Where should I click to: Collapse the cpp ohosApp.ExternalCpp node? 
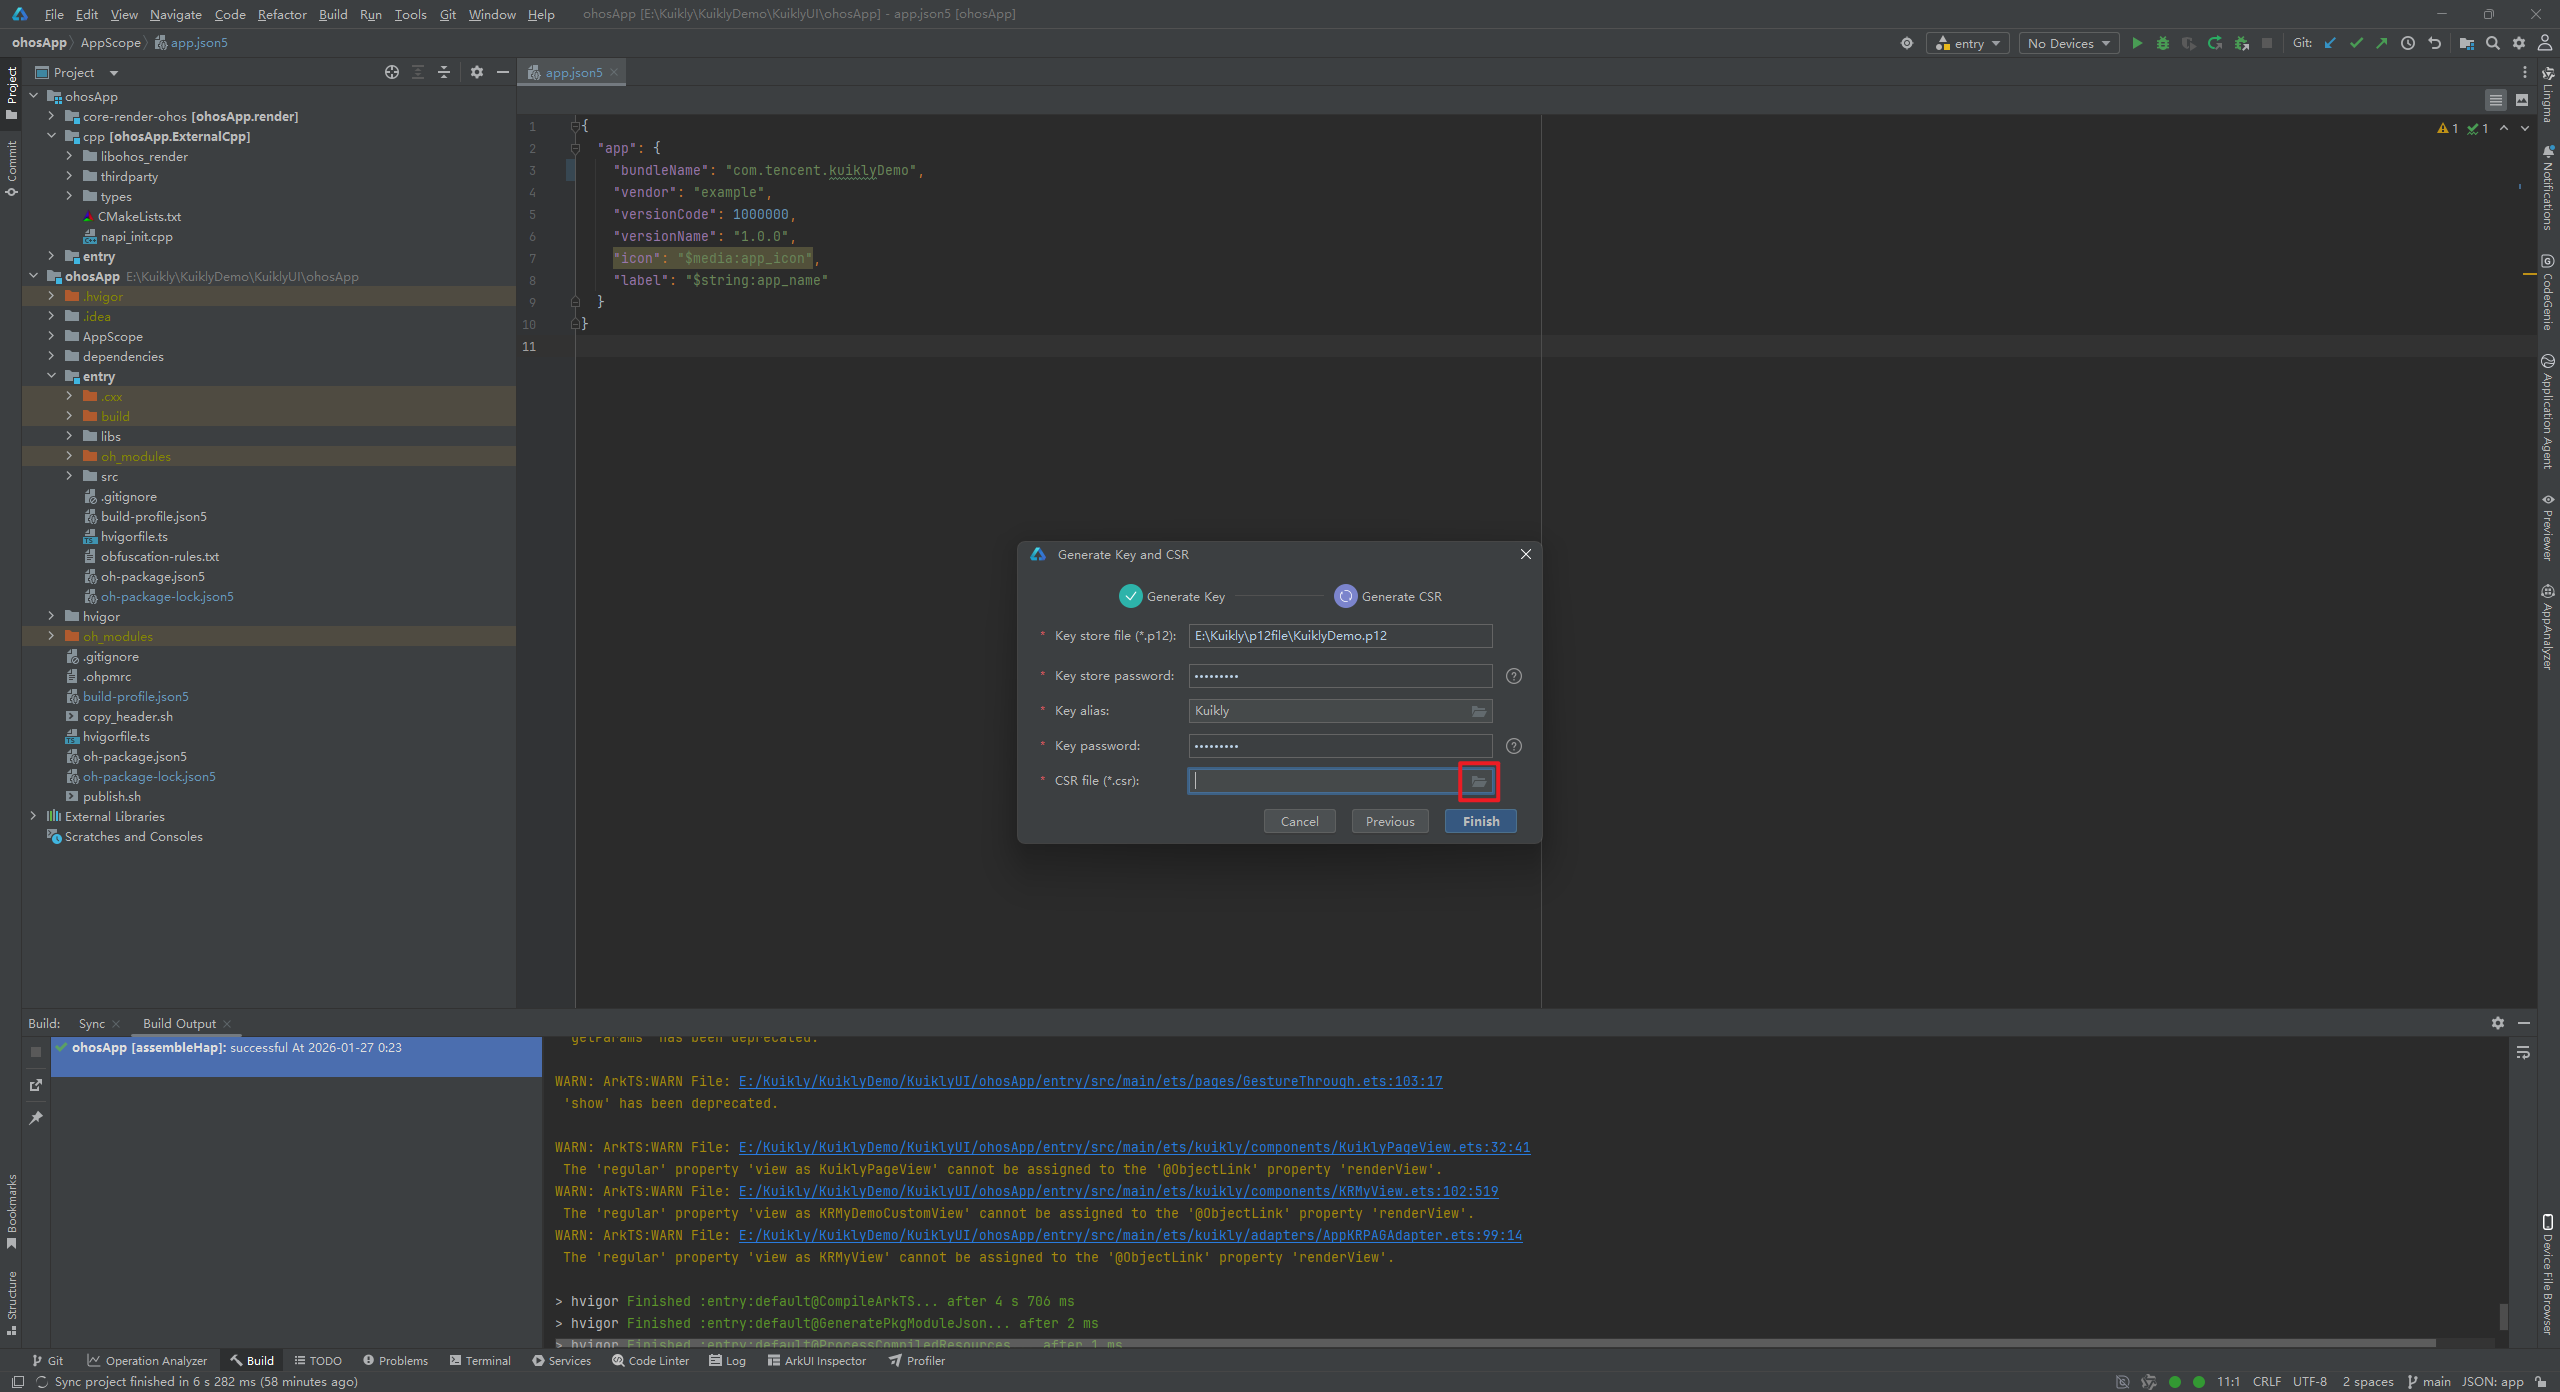tap(51, 136)
